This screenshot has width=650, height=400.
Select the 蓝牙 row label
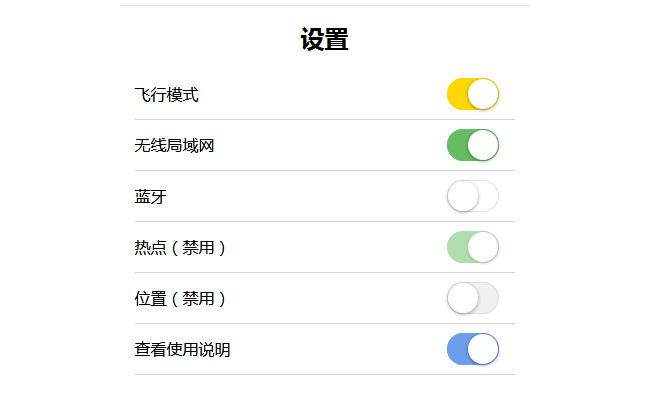pyautogui.click(x=151, y=197)
